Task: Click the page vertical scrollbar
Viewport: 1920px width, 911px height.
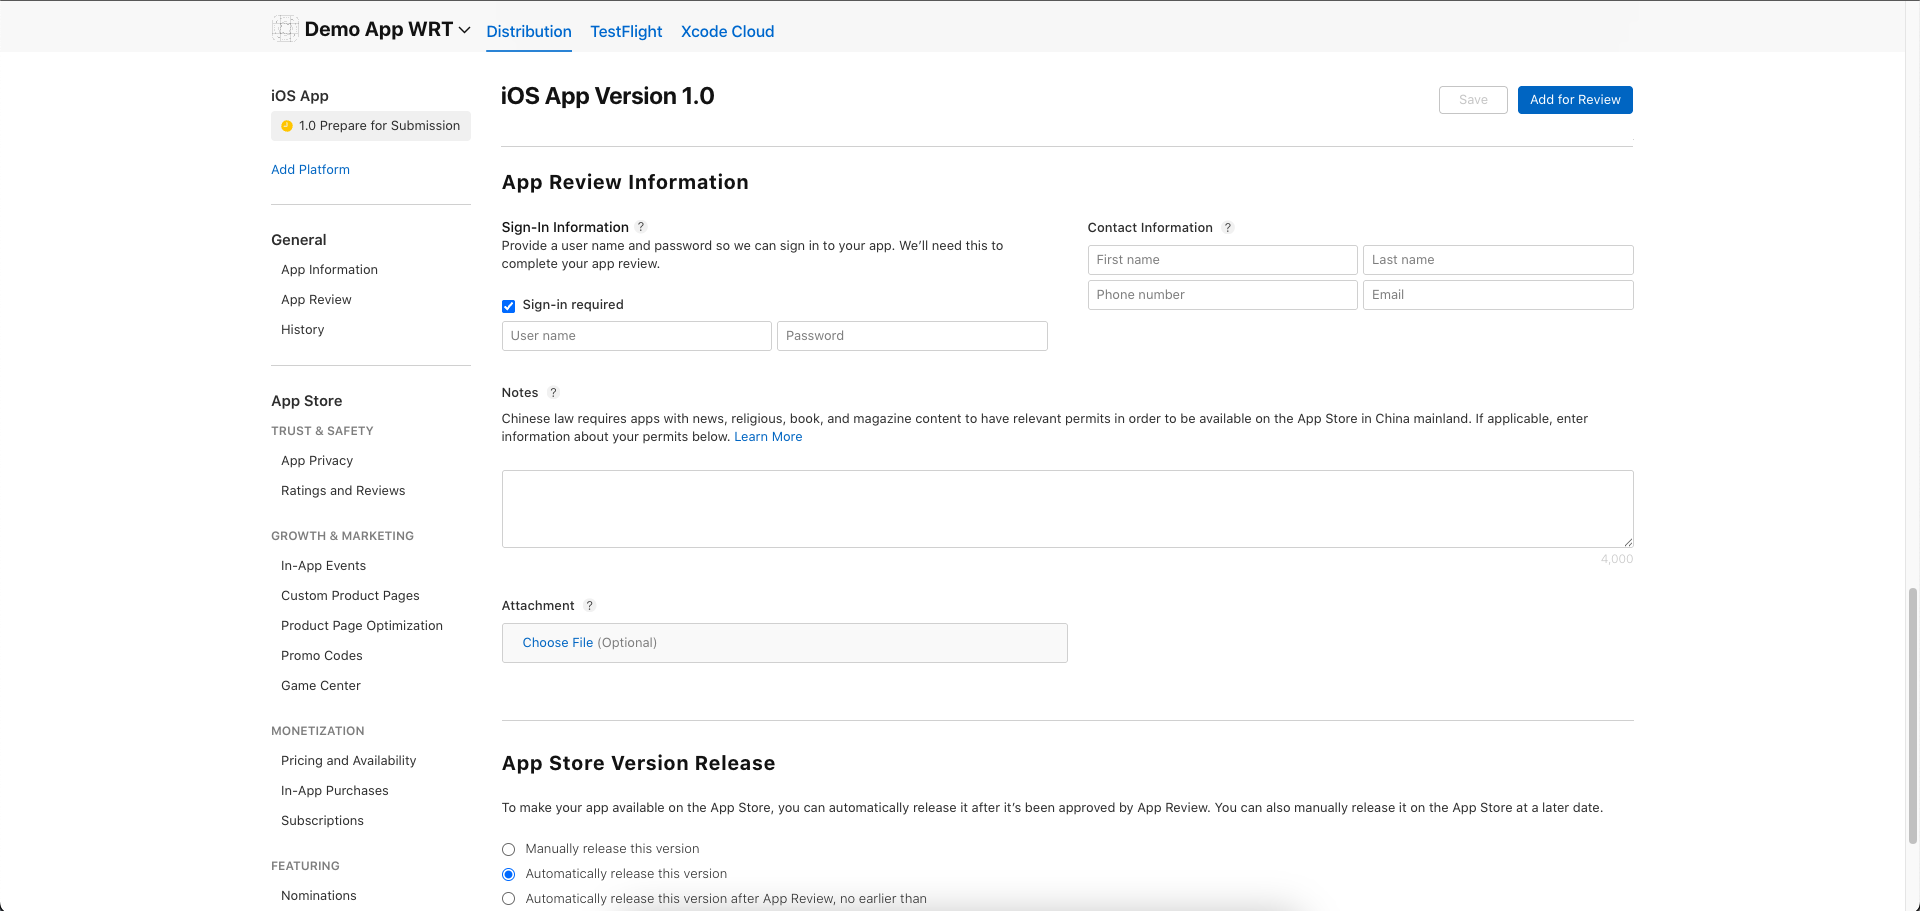Action: point(1913,715)
